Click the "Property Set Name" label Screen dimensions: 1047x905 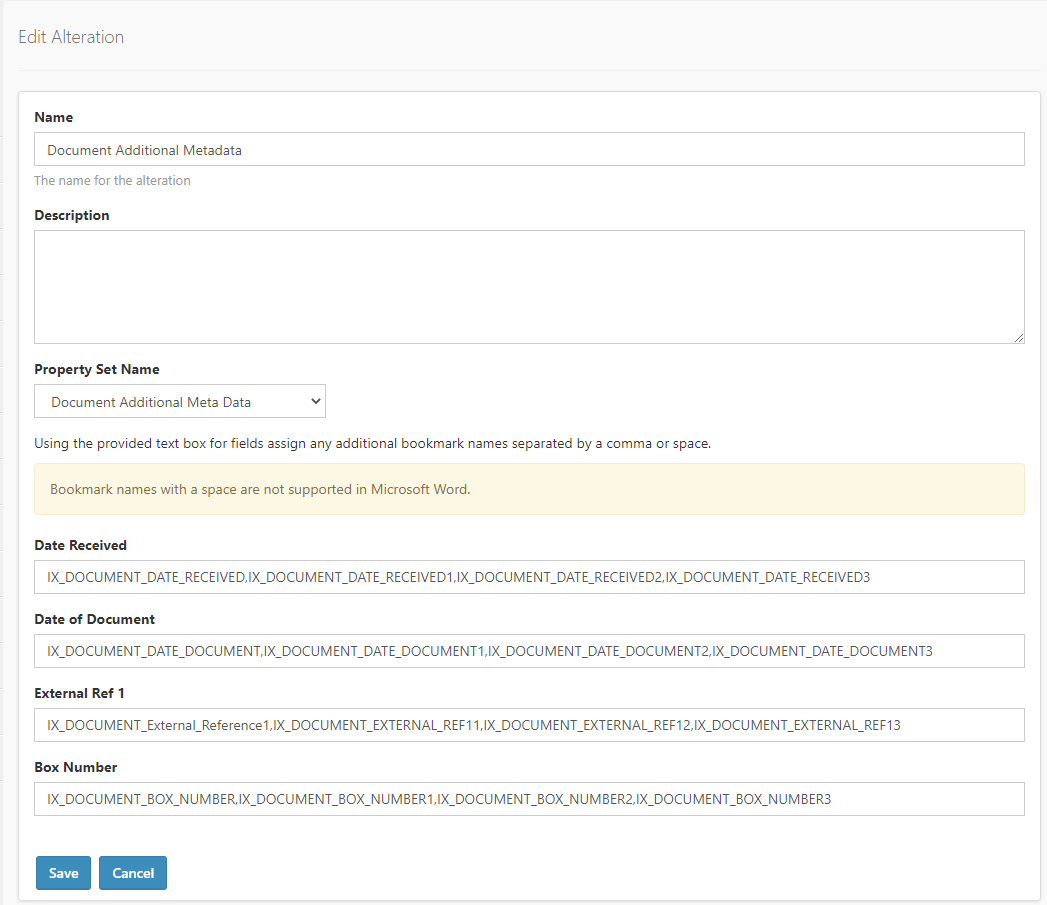(97, 369)
